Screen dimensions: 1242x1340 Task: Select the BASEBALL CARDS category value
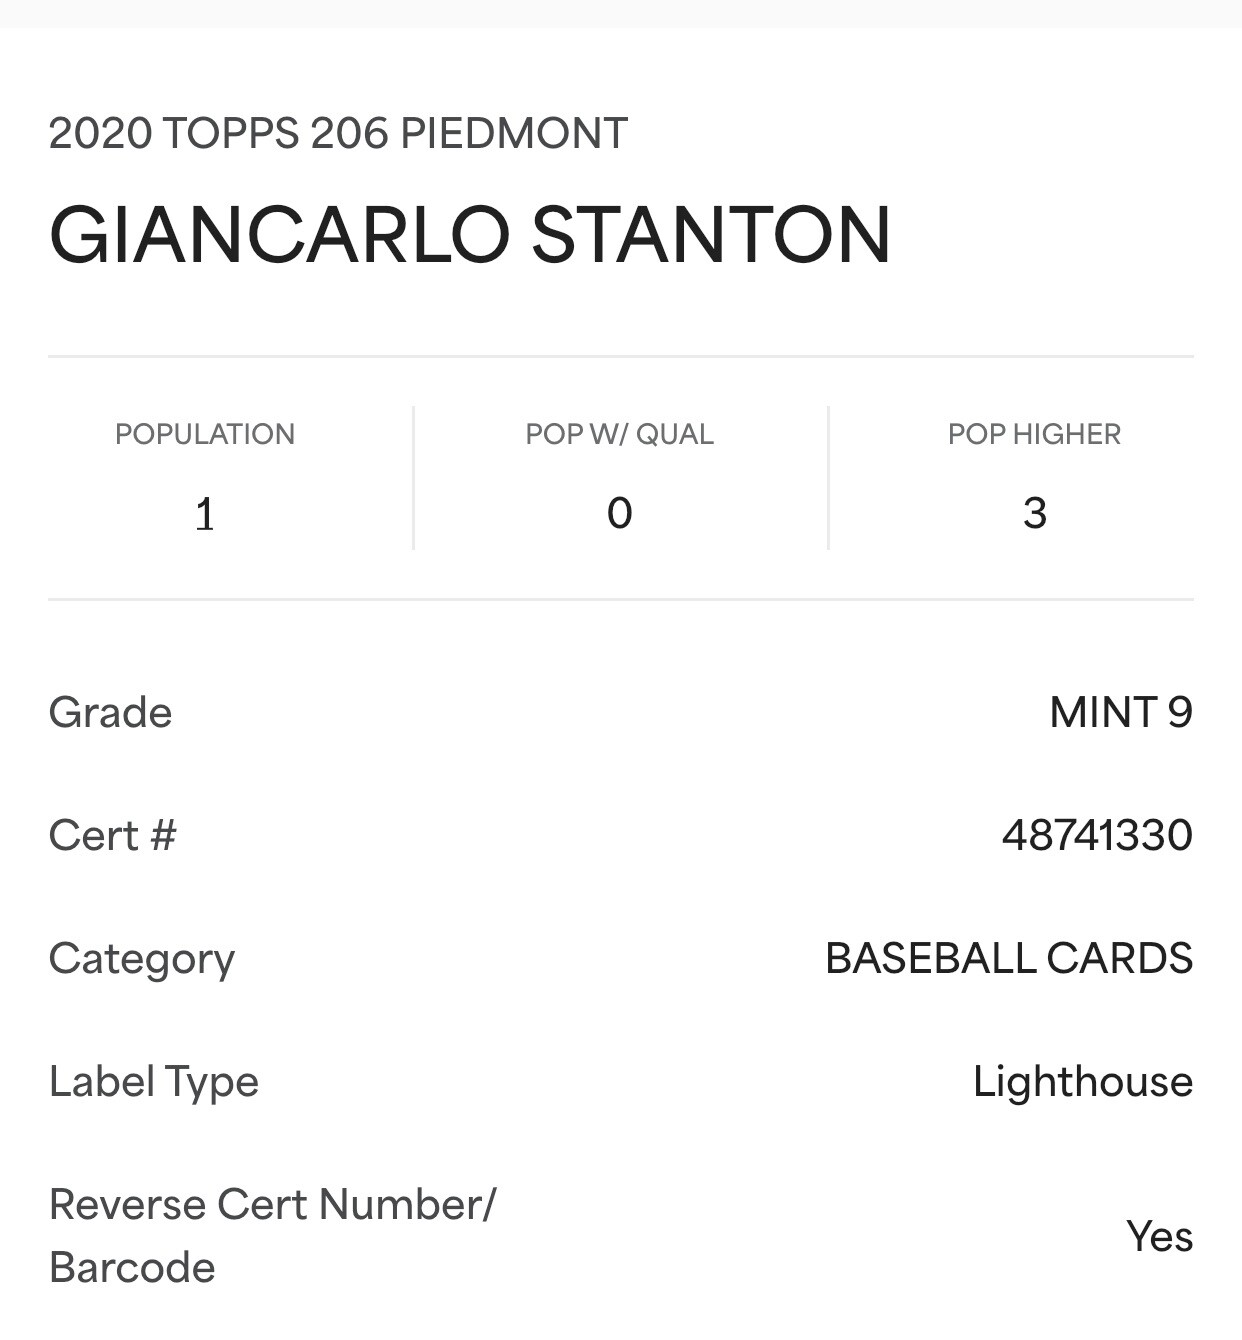point(1009,959)
